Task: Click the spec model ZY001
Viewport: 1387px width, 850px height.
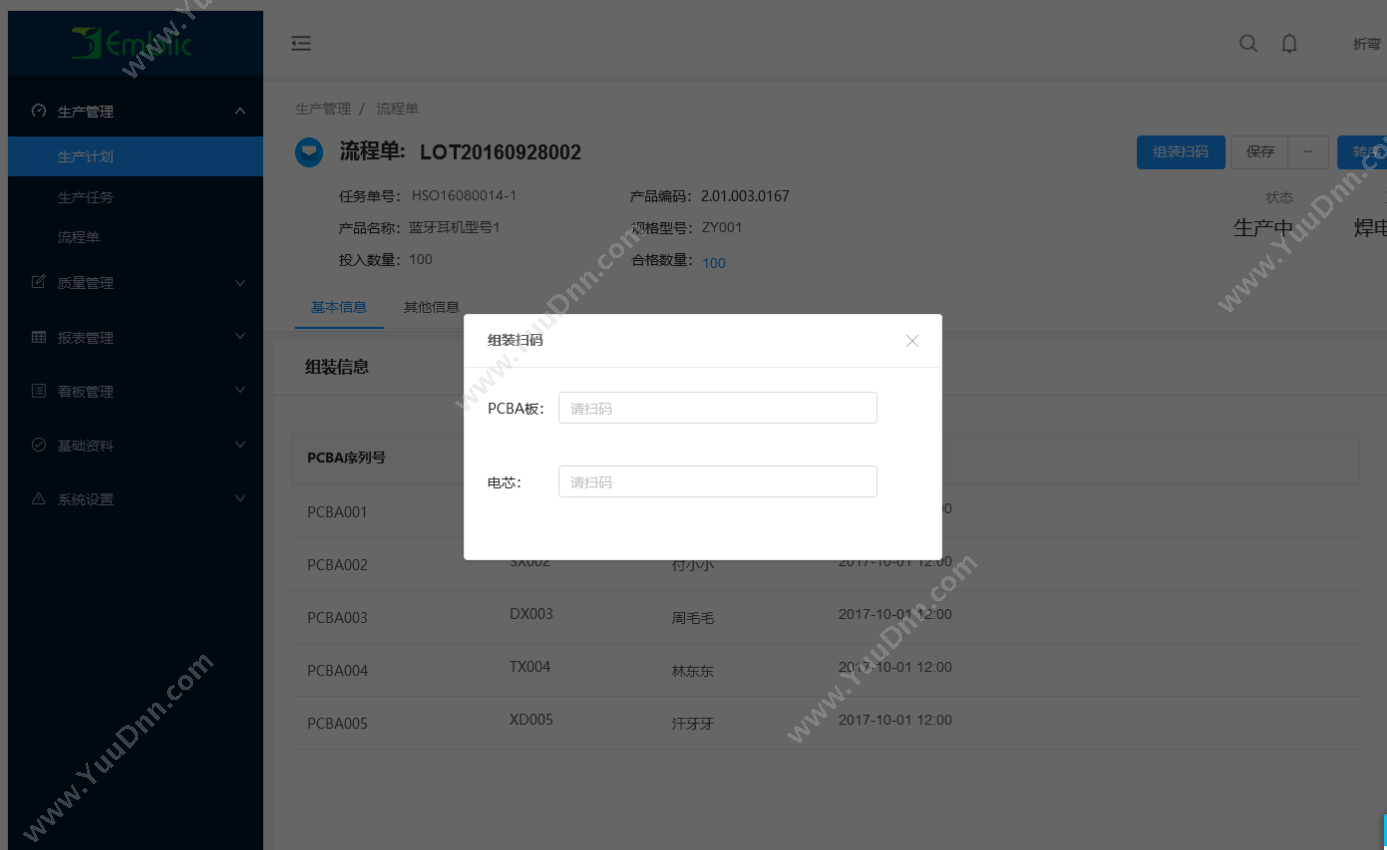Action: pos(722,228)
